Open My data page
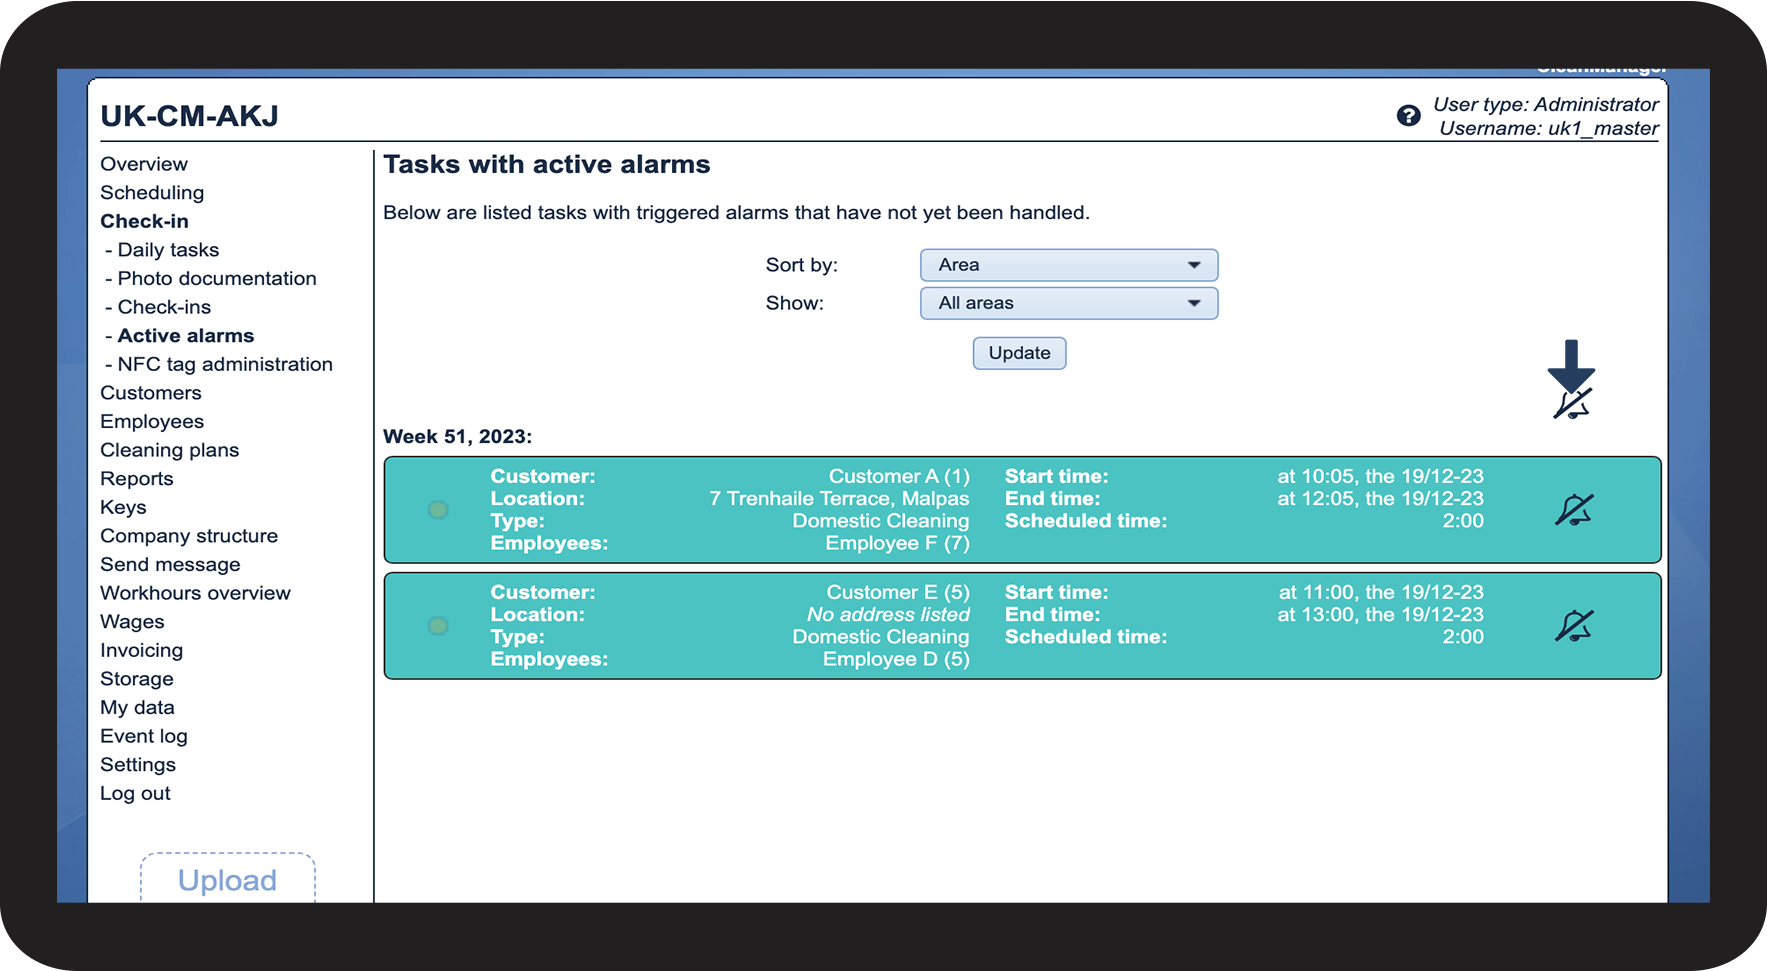Image resolution: width=1767 pixels, height=971 pixels. coord(137,708)
